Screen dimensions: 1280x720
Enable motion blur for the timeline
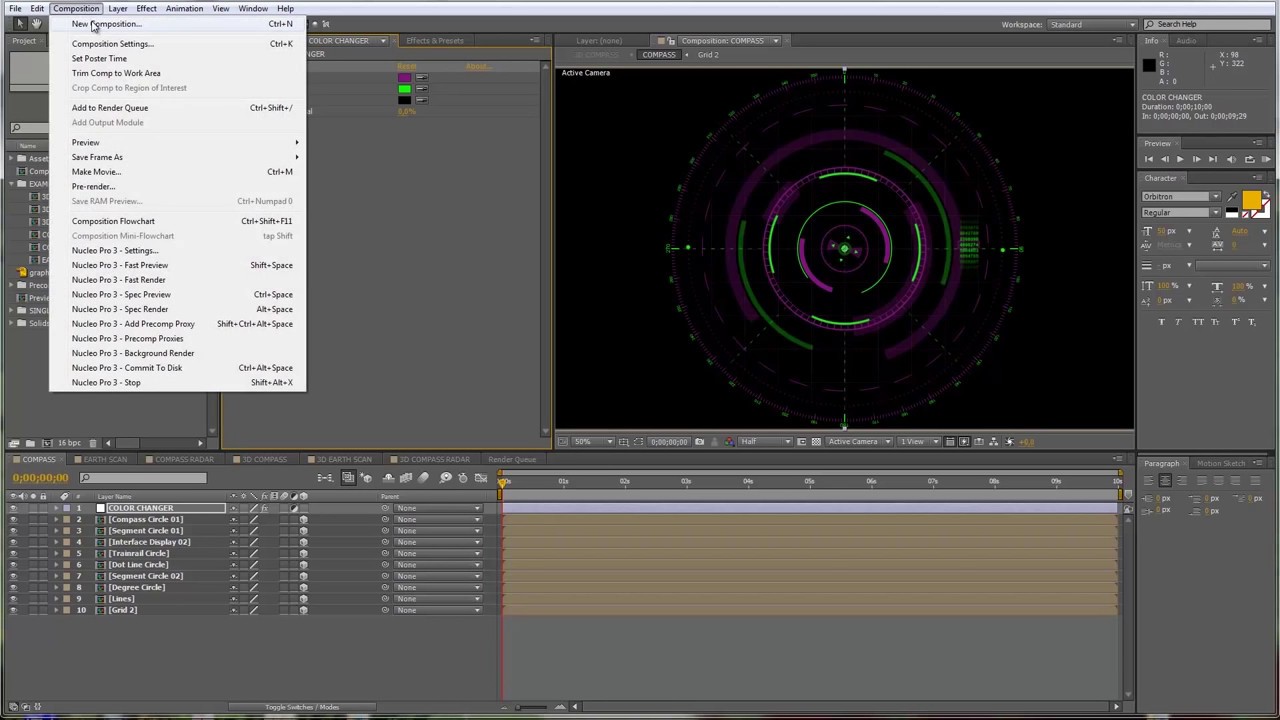[424, 478]
